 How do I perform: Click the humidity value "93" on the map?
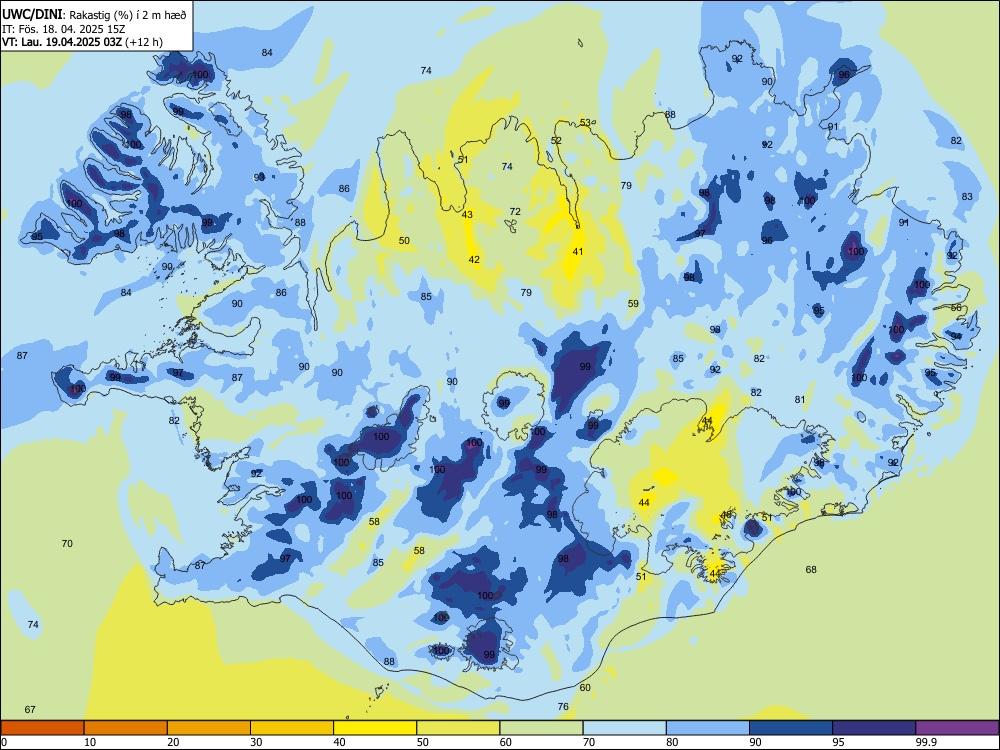click(259, 177)
